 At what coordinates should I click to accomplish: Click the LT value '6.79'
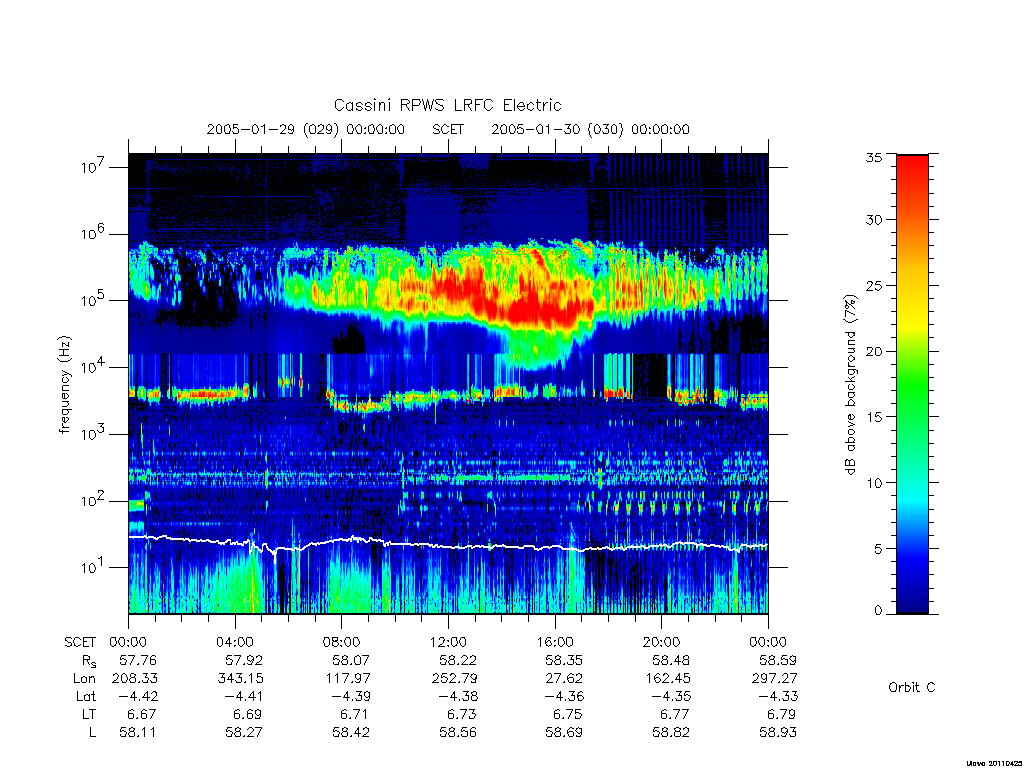pyautogui.click(x=782, y=714)
